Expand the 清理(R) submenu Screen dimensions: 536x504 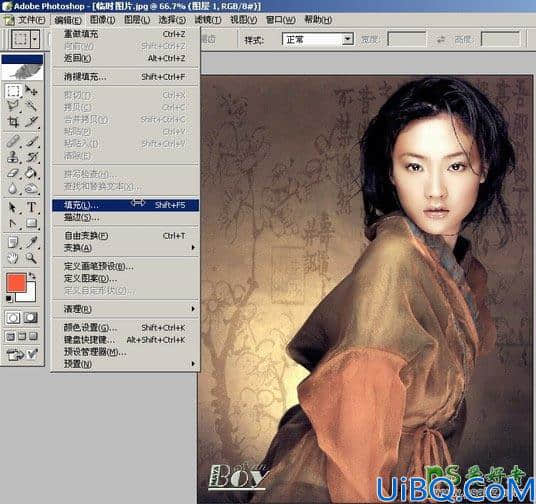point(125,309)
